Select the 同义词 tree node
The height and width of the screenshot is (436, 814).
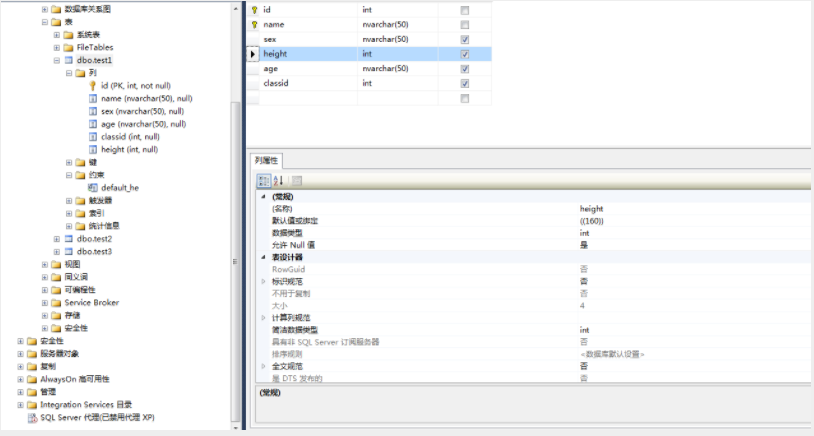[76, 277]
